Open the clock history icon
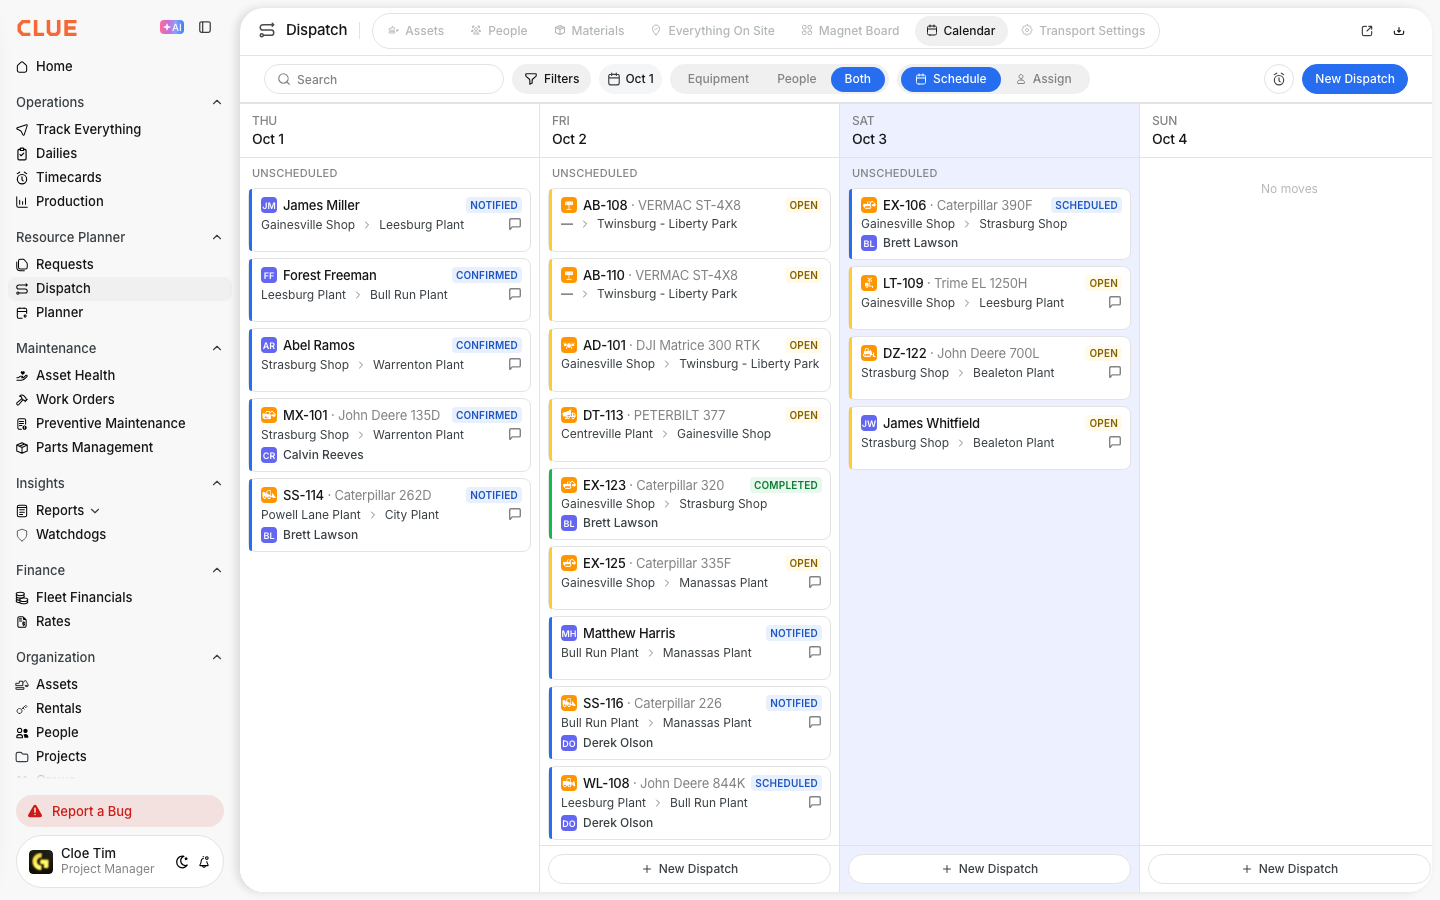 coord(1279,79)
